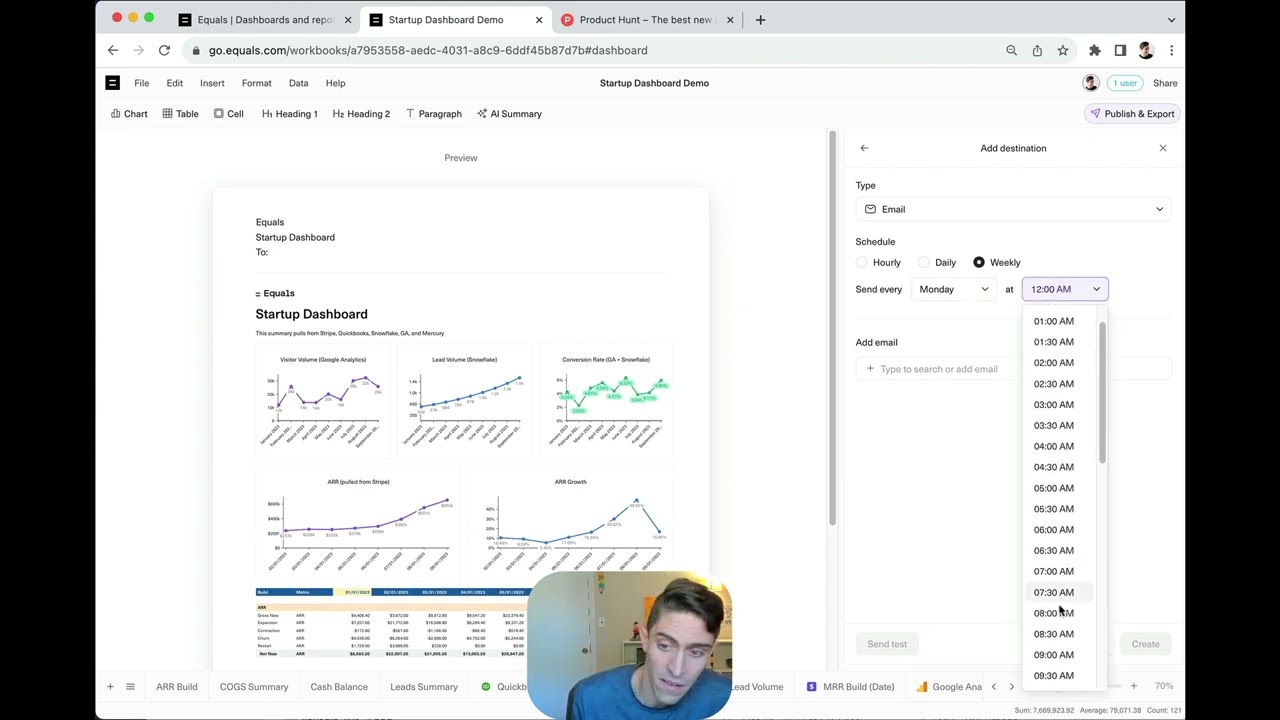1280x720 pixels.
Task: Insert a Cell element from the toolbar
Action: 229,114
